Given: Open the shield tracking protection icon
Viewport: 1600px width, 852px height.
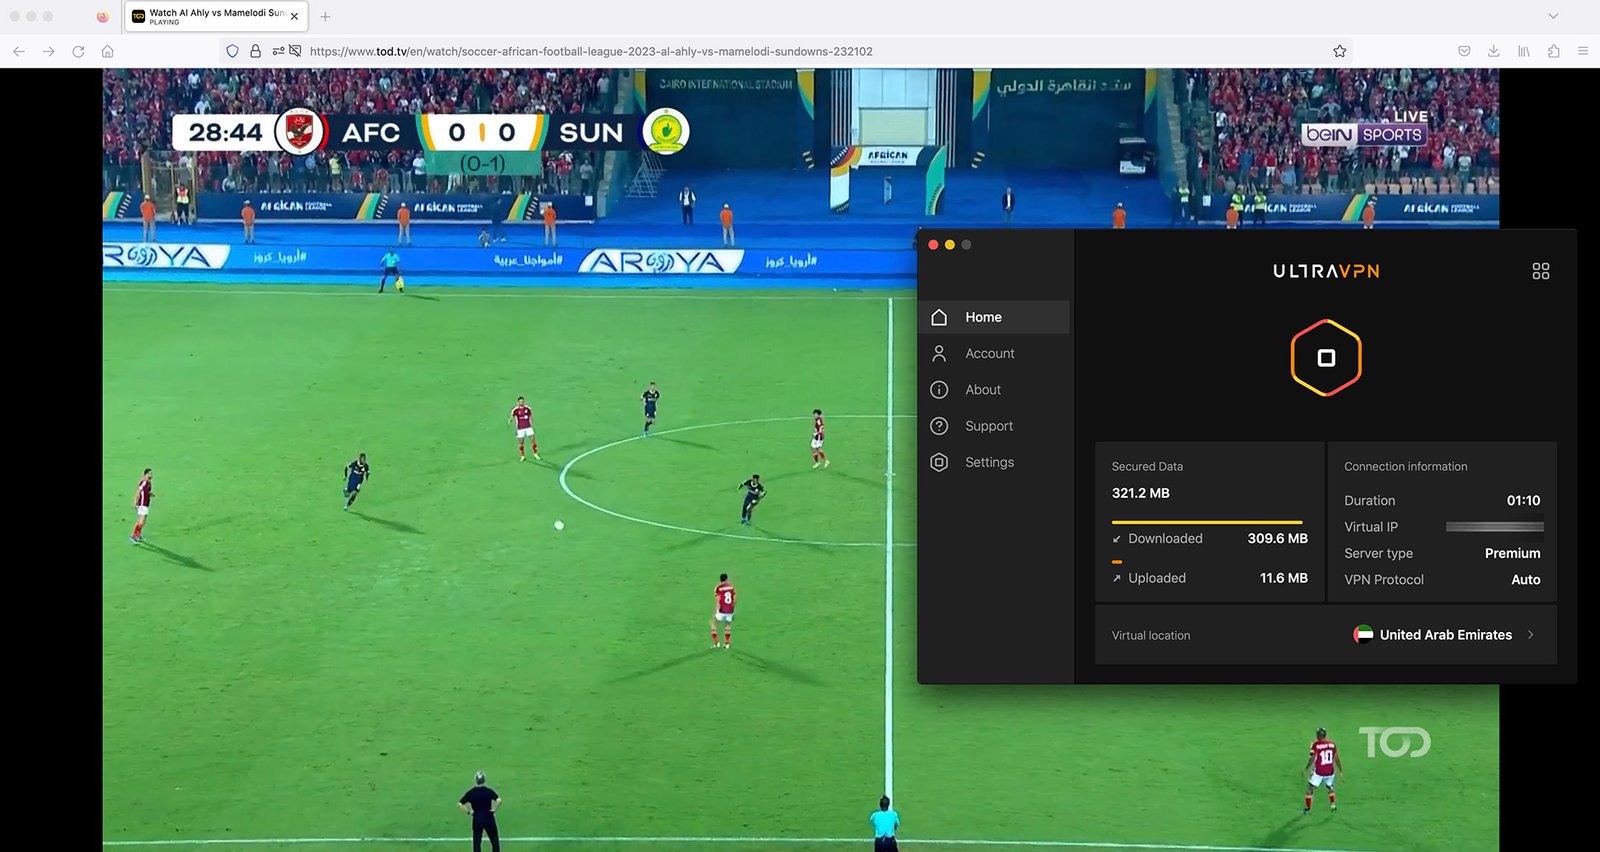Looking at the screenshot, I should (232, 51).
